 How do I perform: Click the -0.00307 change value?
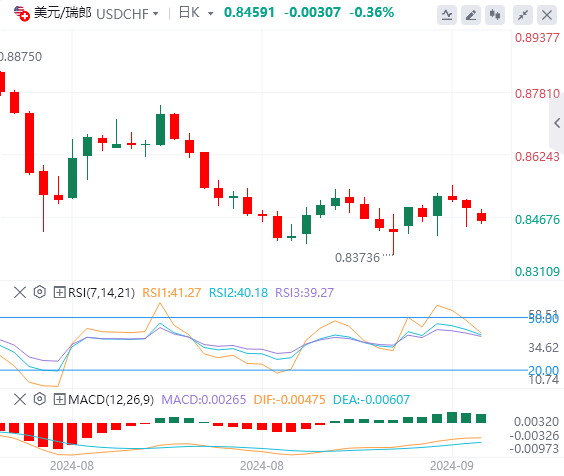312,13
